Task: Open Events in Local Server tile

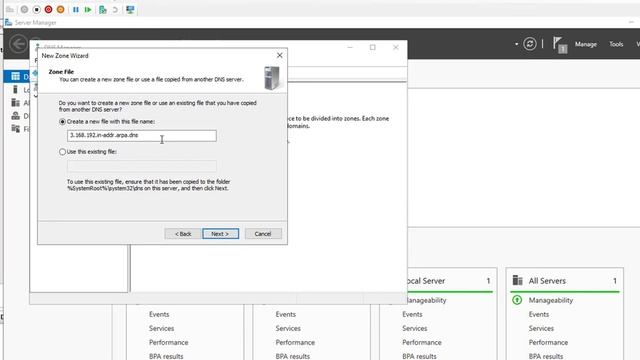Action: click(412, 314)
